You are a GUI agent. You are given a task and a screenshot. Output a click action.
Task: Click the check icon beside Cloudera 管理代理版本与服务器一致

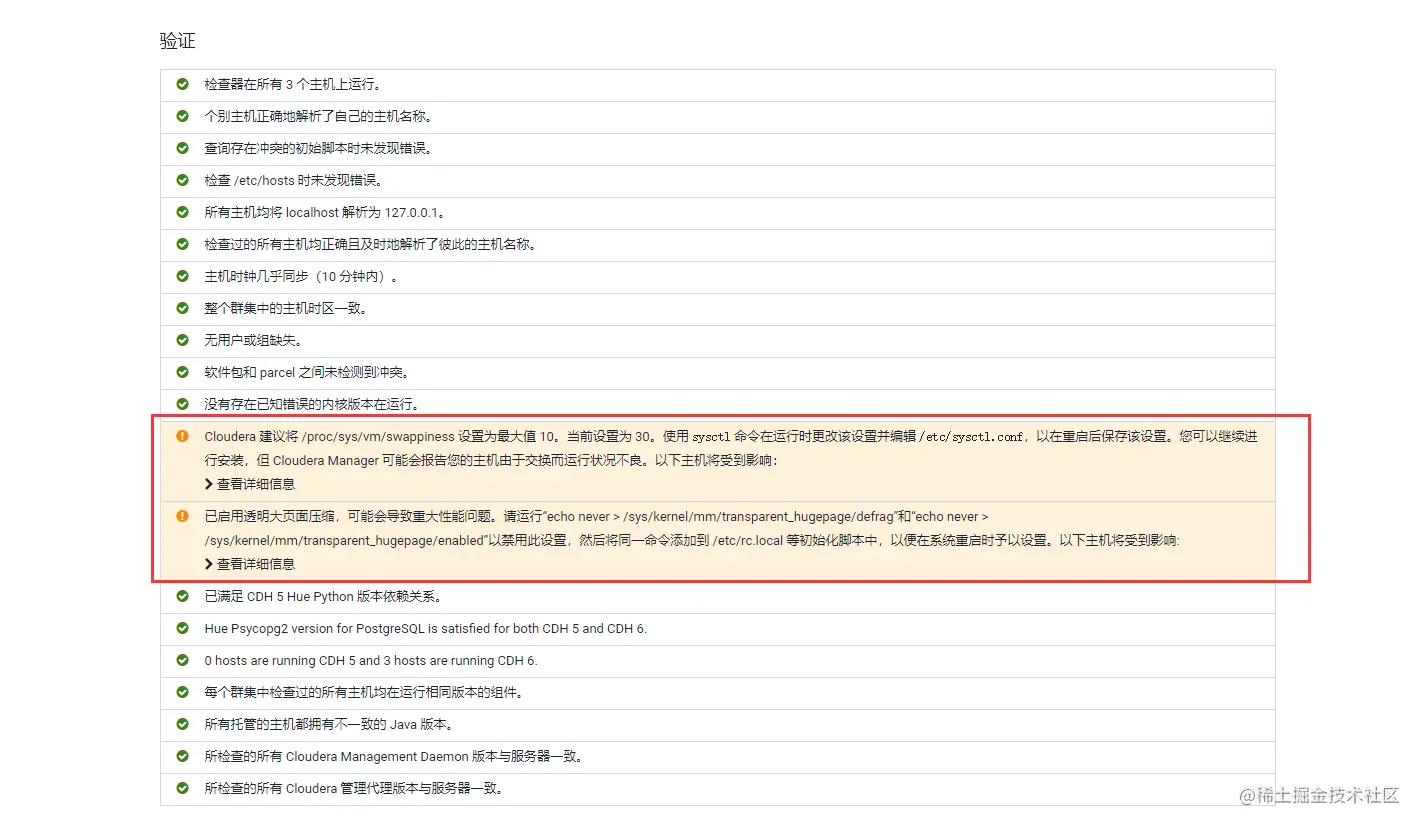tap(182, 789)
